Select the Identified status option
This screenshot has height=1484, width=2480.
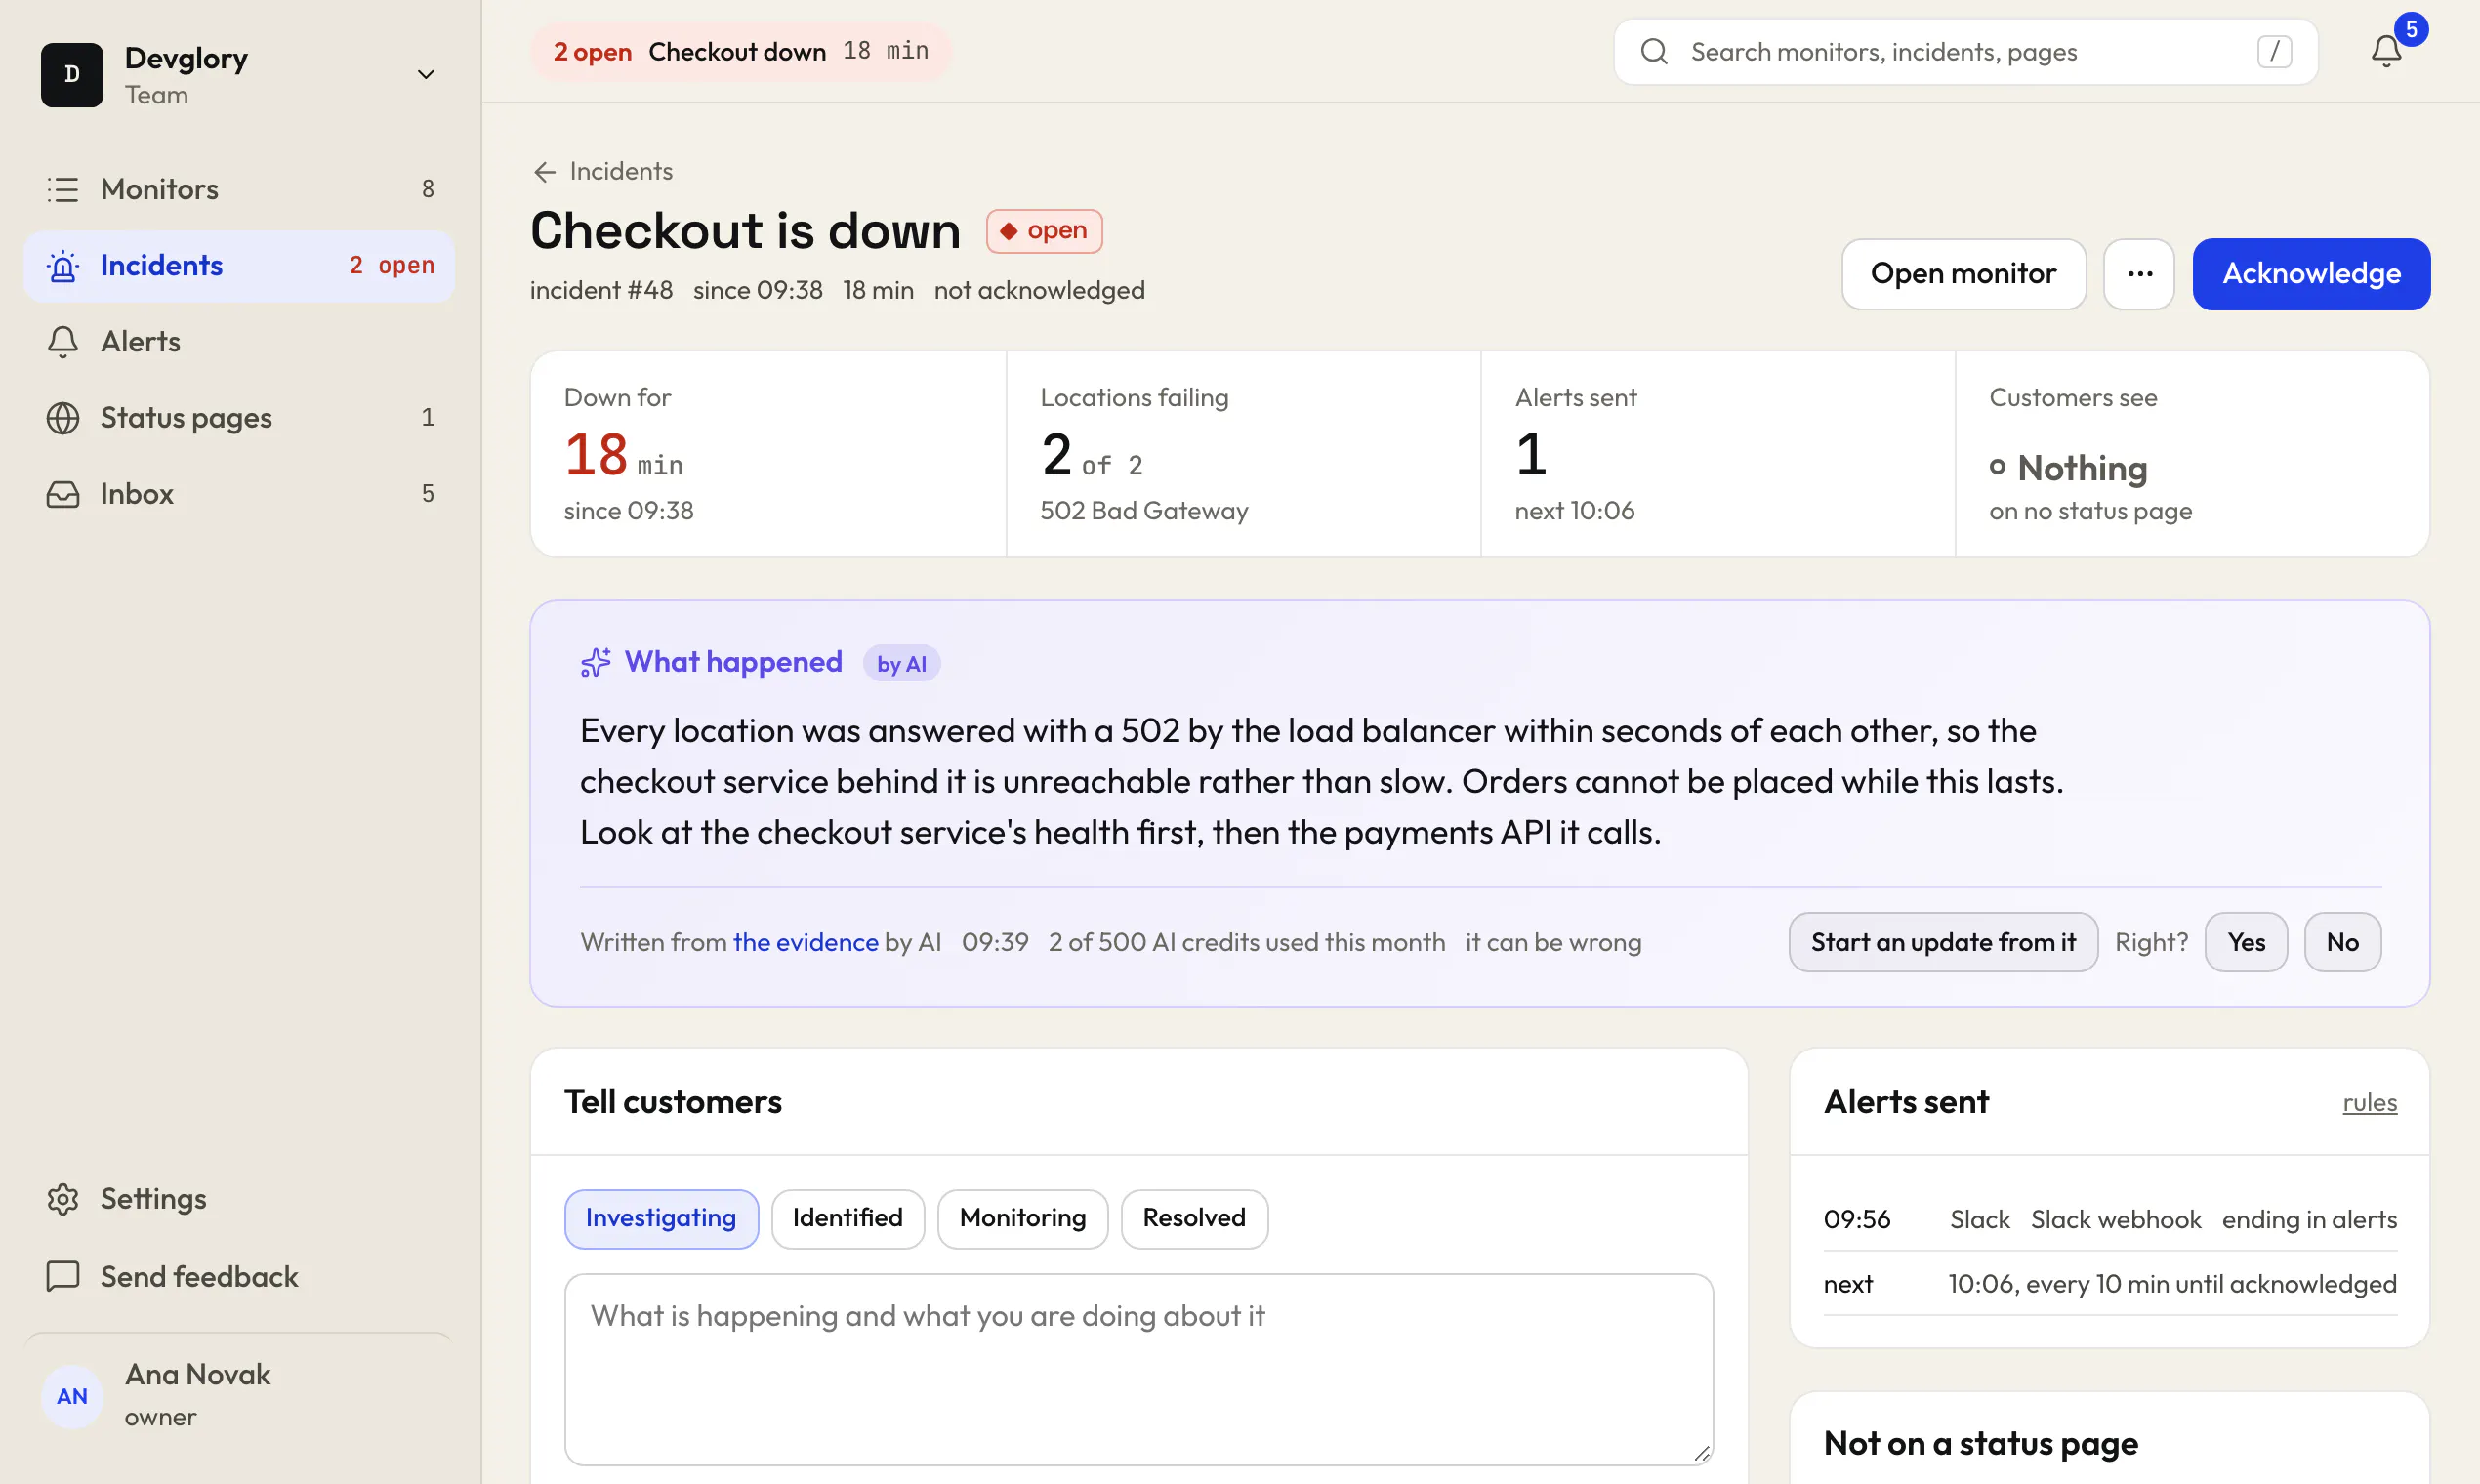847,1218
